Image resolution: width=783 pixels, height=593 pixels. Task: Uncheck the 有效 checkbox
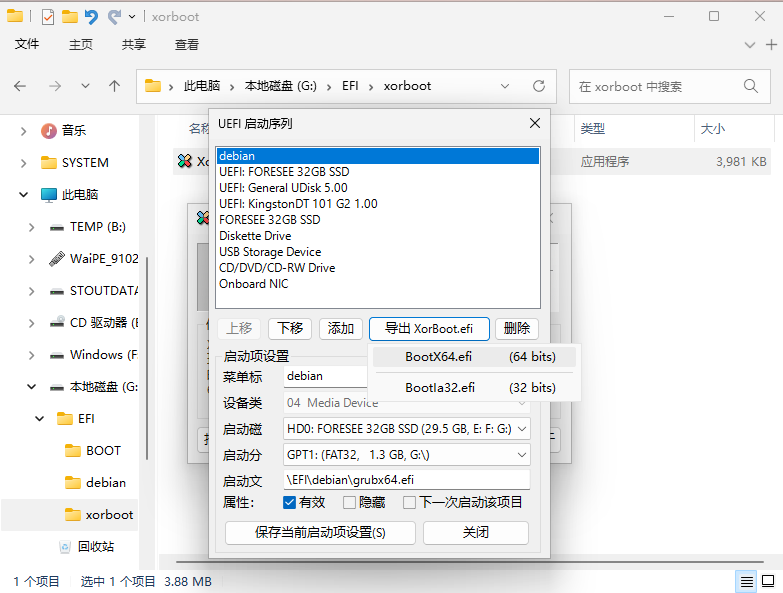pos(289,502)
